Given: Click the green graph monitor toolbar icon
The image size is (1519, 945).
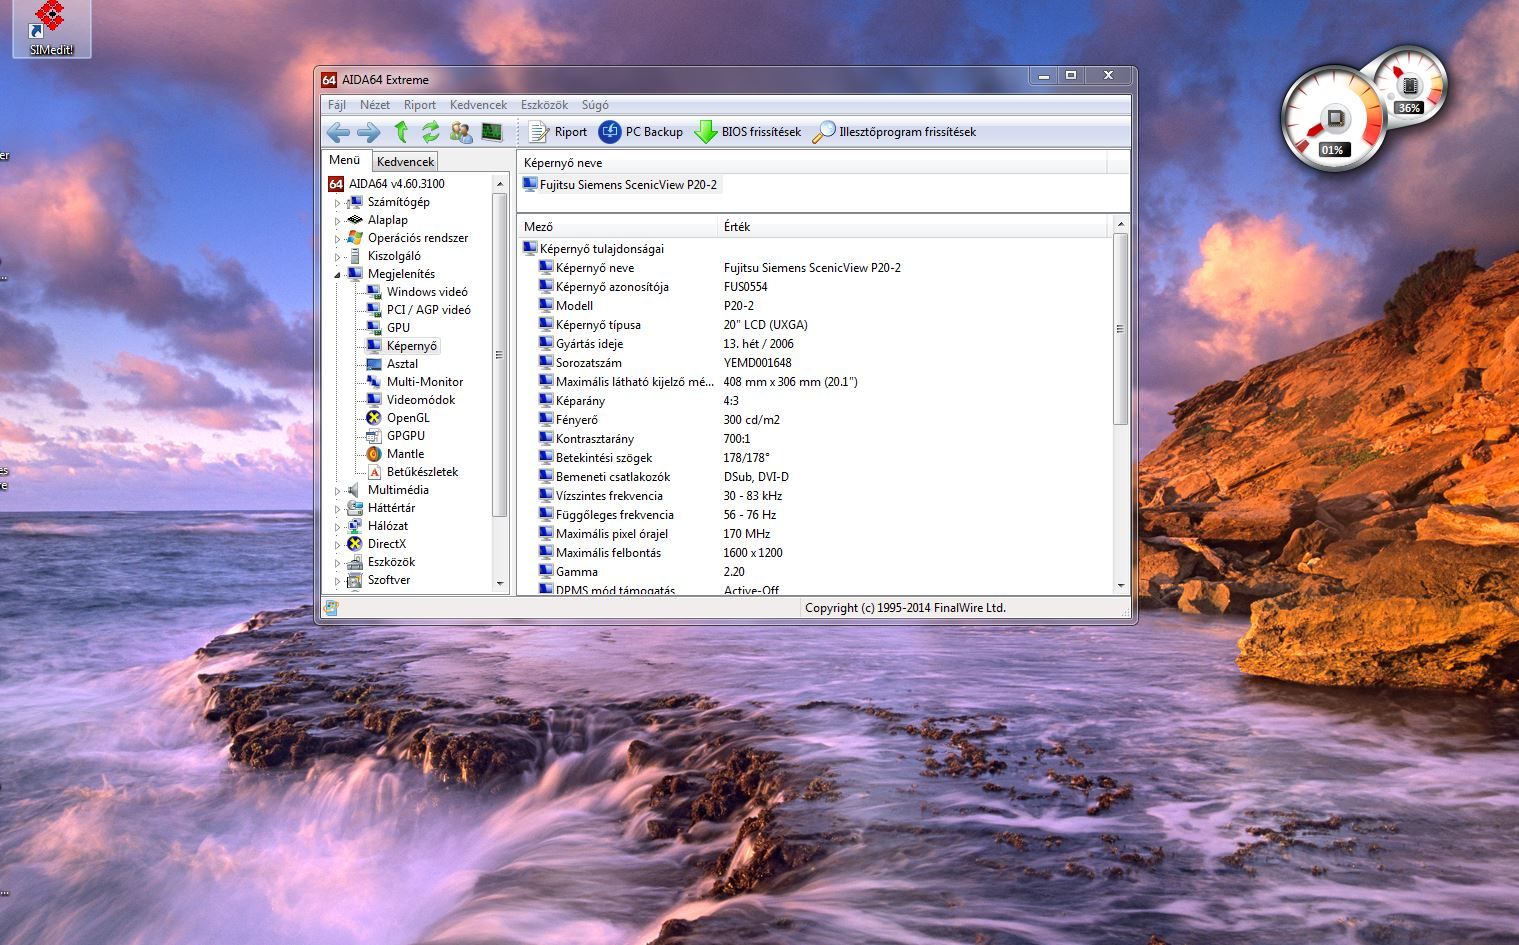Looking at the screenshot, I should tap(491, 132).
